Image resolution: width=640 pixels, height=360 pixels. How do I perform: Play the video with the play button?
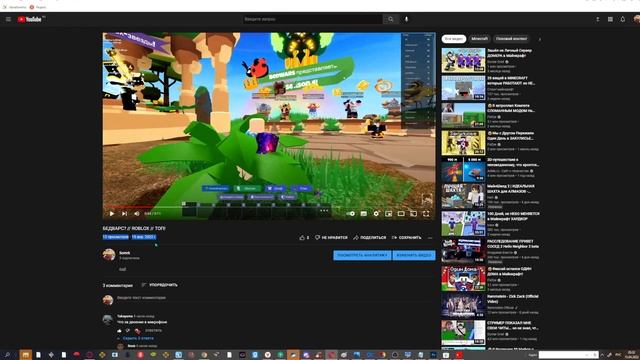[112, 213]
